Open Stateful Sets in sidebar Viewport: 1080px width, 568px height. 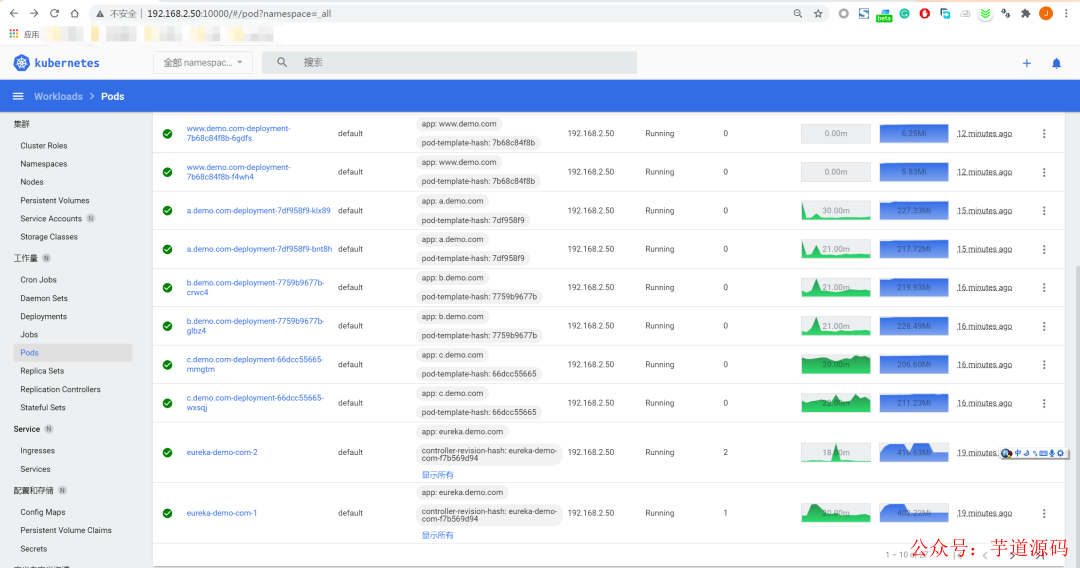[x=43, y=408]
